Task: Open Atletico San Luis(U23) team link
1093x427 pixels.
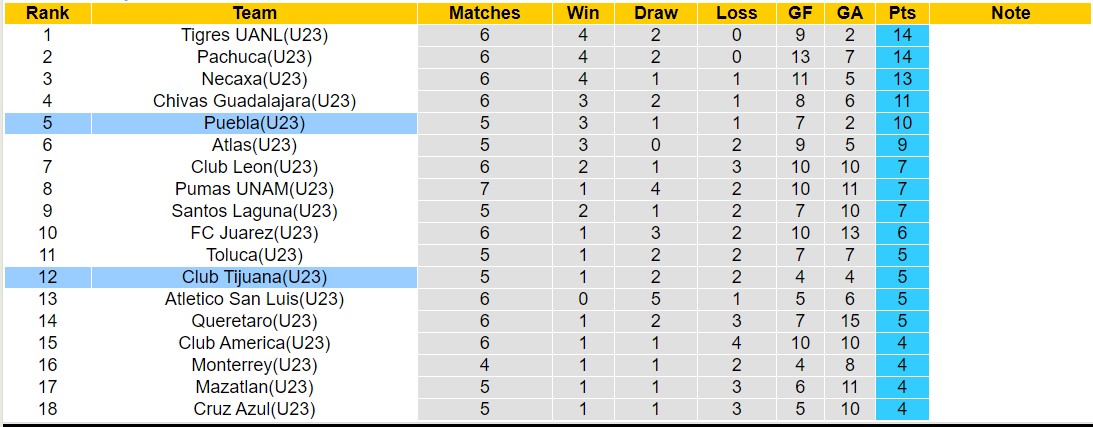Action: point(254,299)
